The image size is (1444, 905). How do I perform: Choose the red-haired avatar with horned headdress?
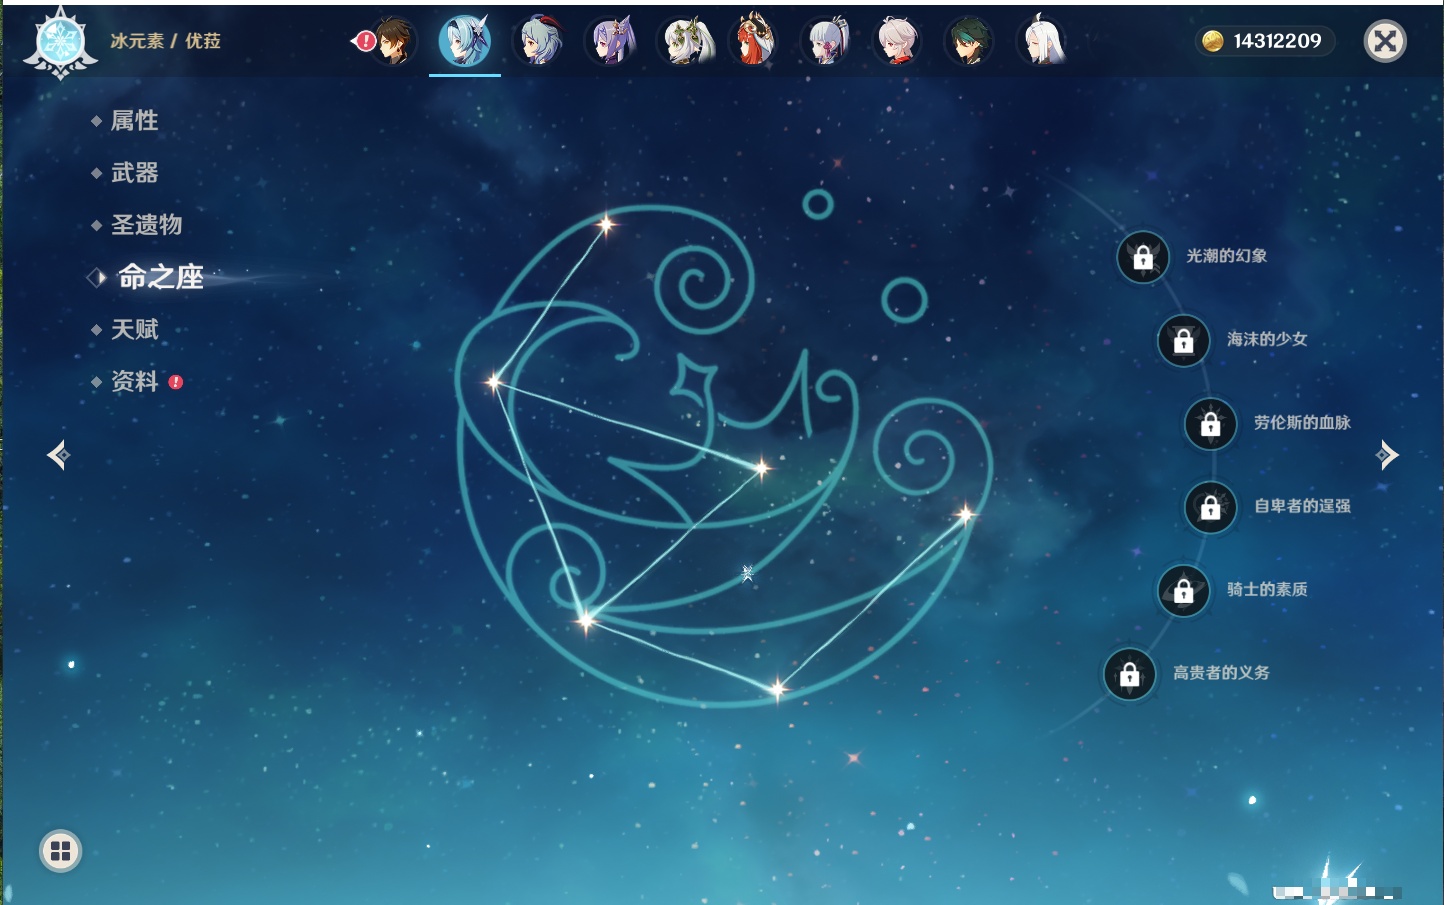755,41
